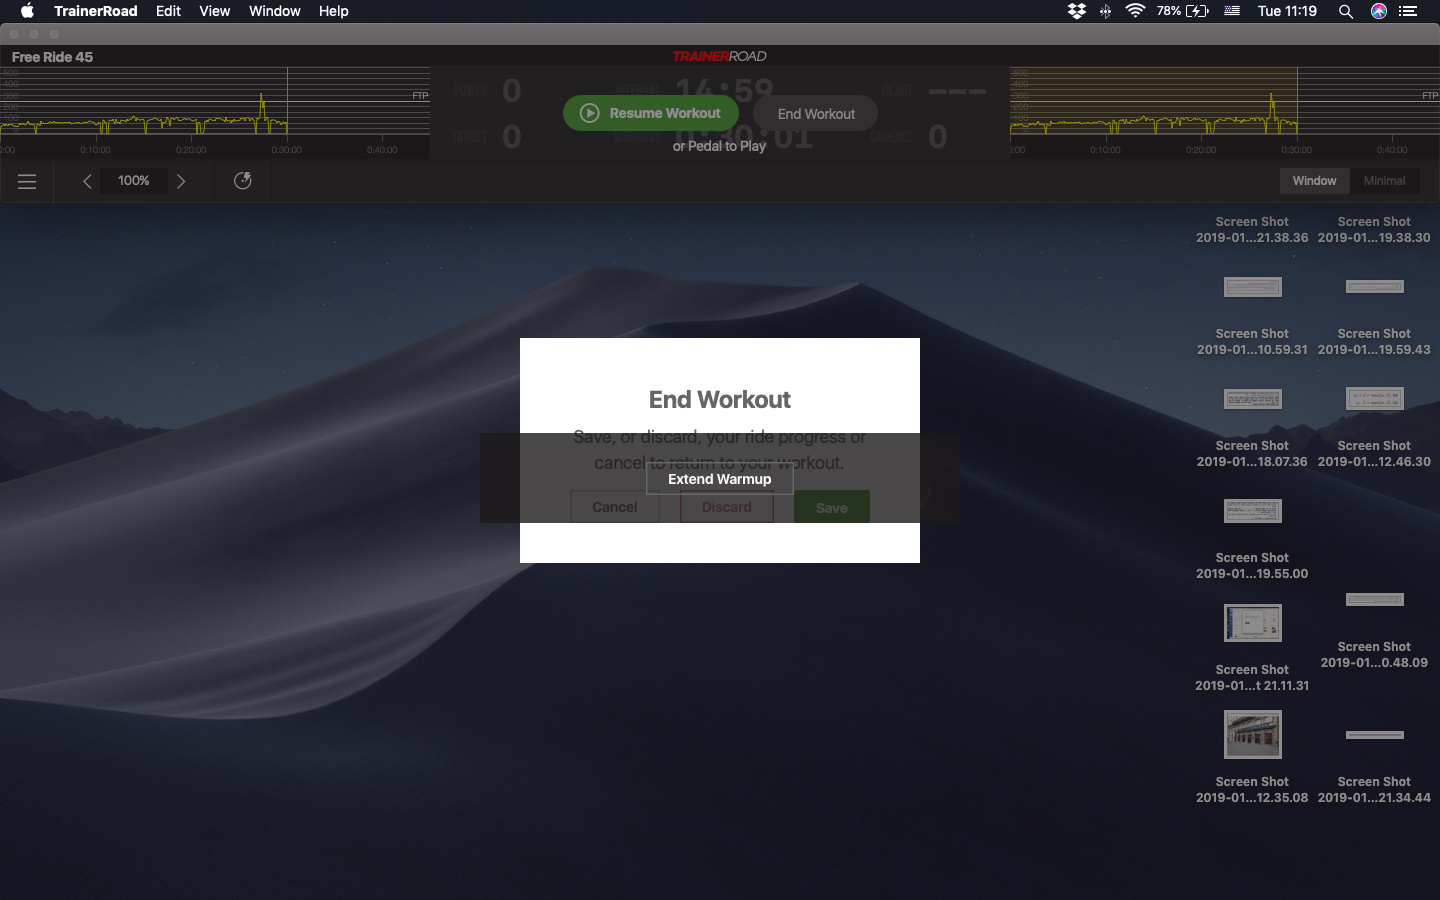Click the clock showing Tue 11:19
Viewport: 1440px width, 900px height.
1287,11
